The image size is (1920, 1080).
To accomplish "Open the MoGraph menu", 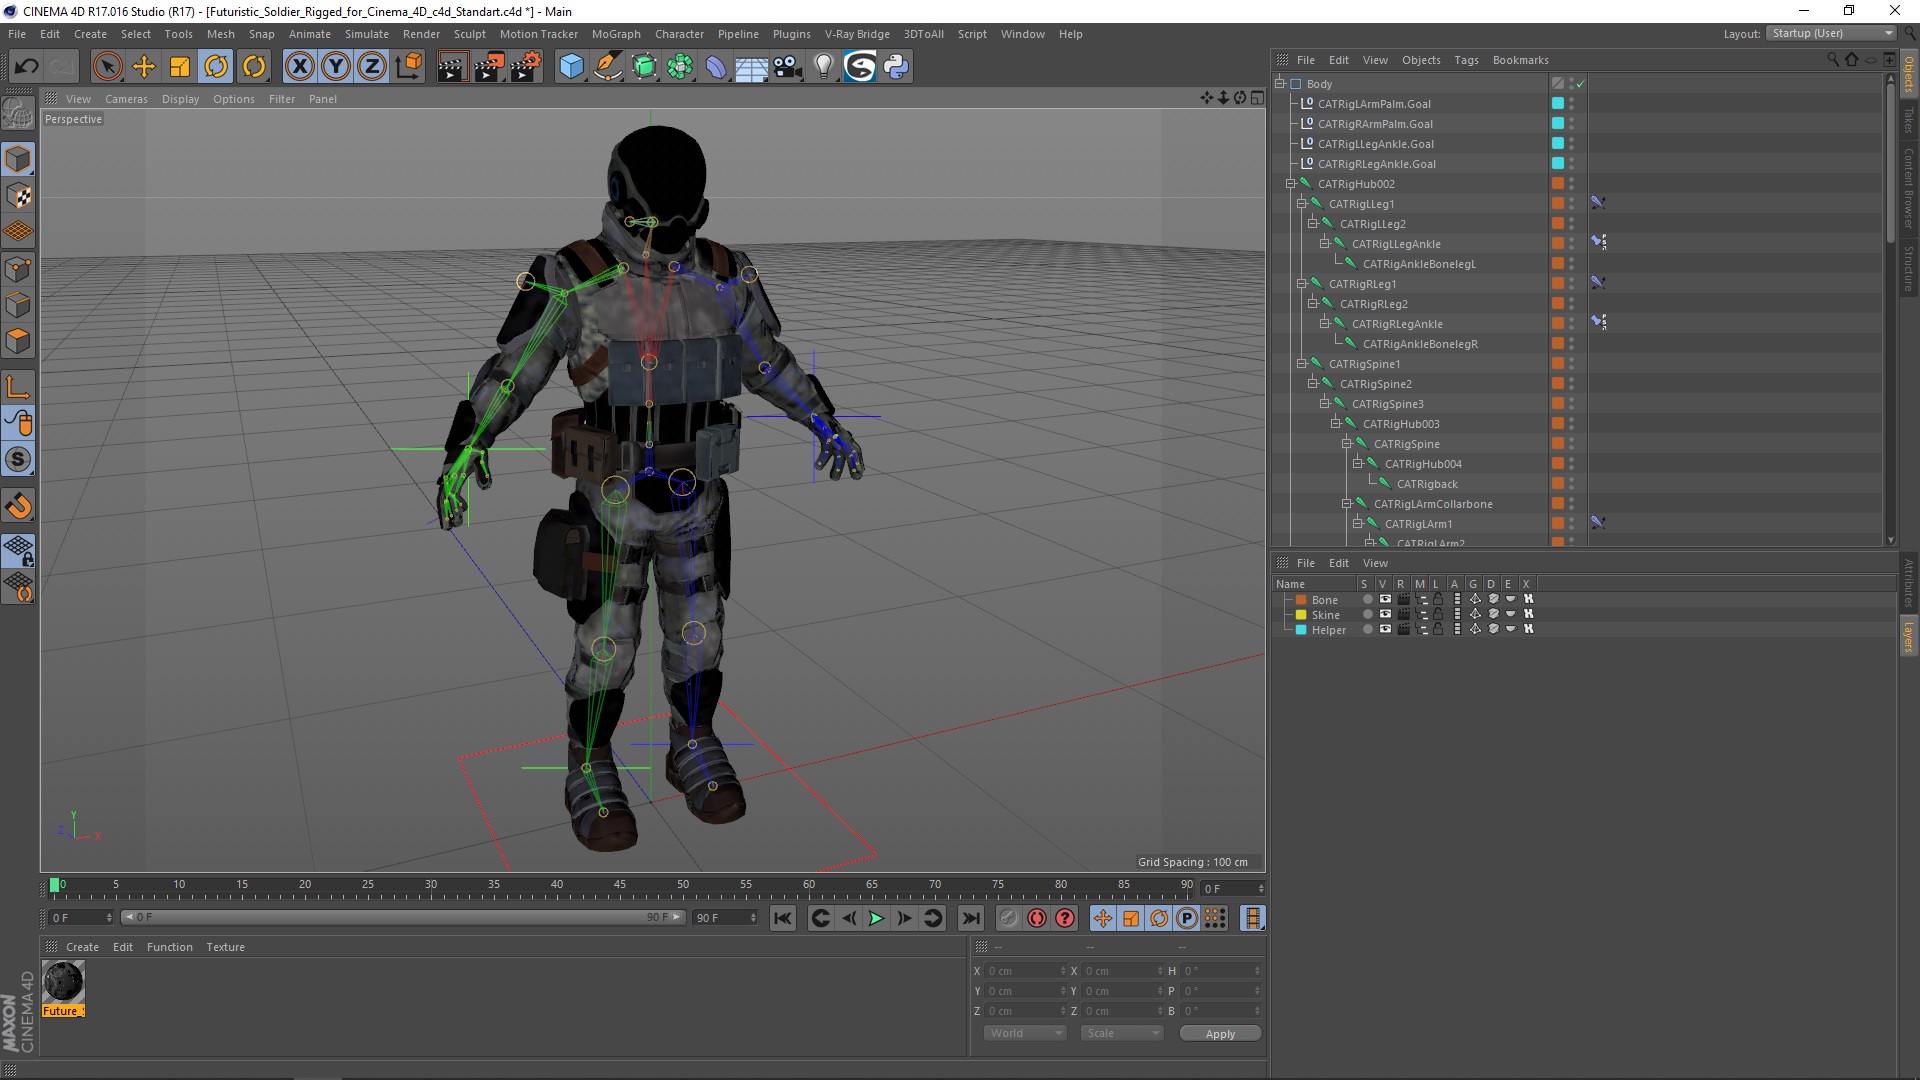I will (x=616, y=34).
